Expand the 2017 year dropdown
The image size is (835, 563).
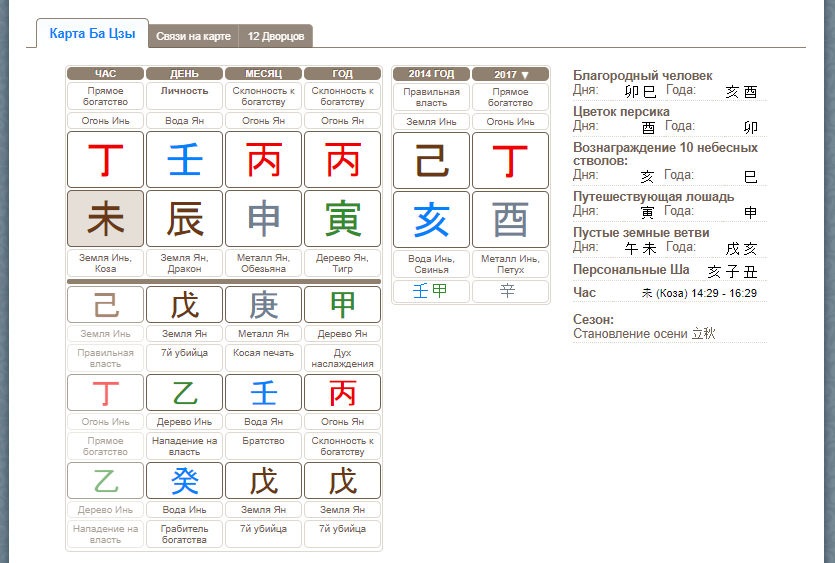[x=510, y=74]
